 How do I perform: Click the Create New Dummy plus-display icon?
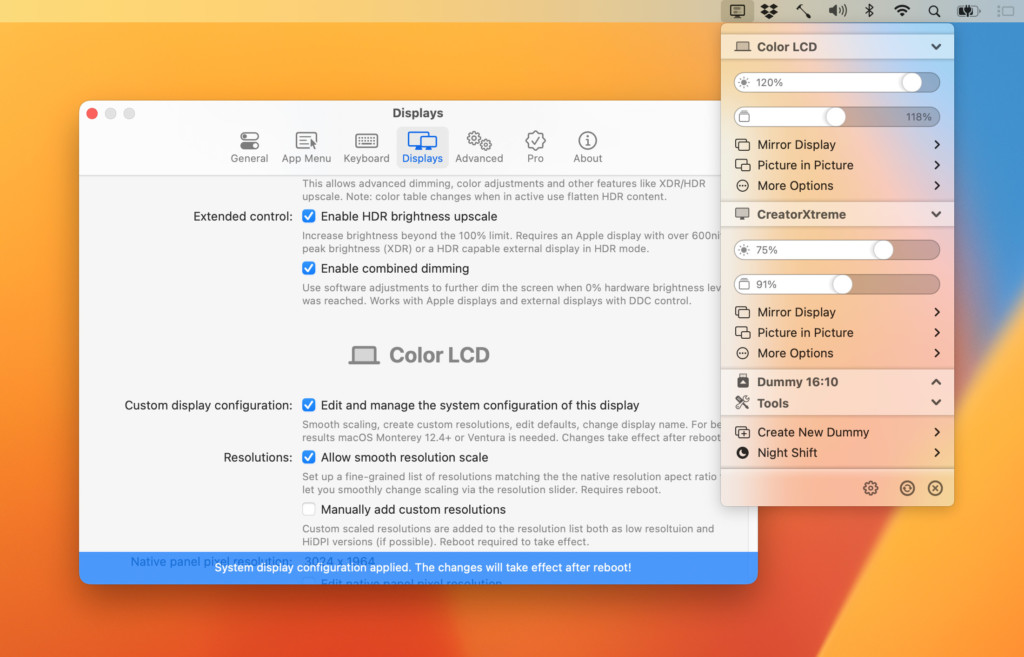[x=743, y=432]
